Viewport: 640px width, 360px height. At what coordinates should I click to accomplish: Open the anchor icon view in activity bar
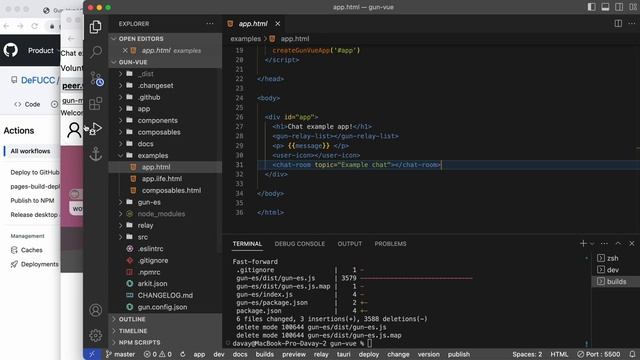pos(96,154)
